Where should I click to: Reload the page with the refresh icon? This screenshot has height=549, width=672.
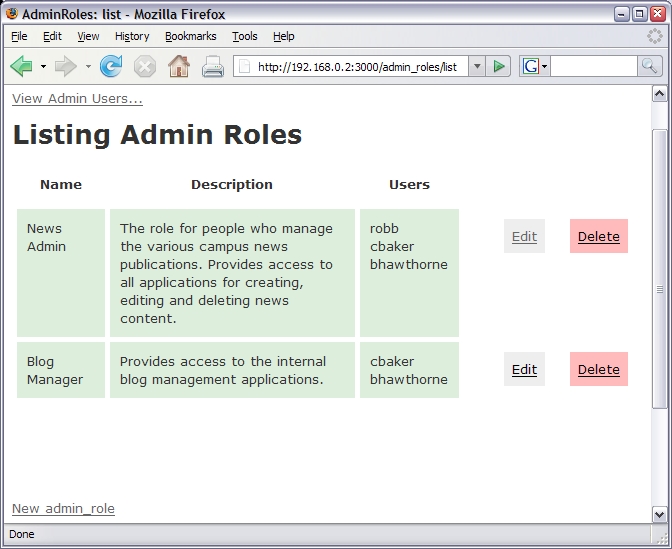[111, 66]
